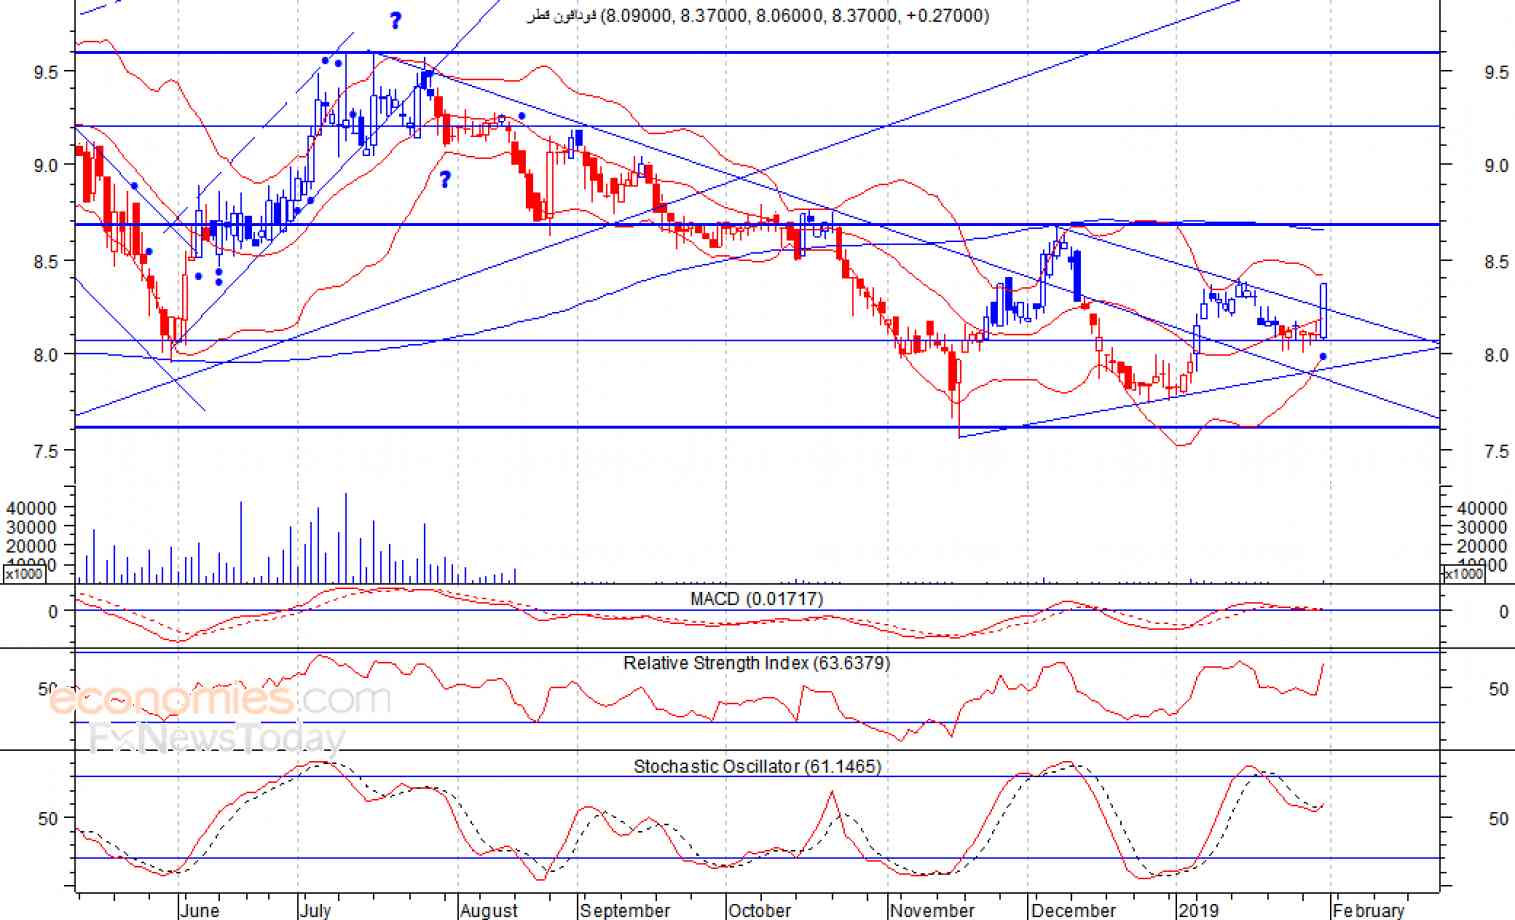Click the 9.0 price on the right axis
Image resolution: width=1515 pixels, height=920 pixels.
[x=1496, y=166]
